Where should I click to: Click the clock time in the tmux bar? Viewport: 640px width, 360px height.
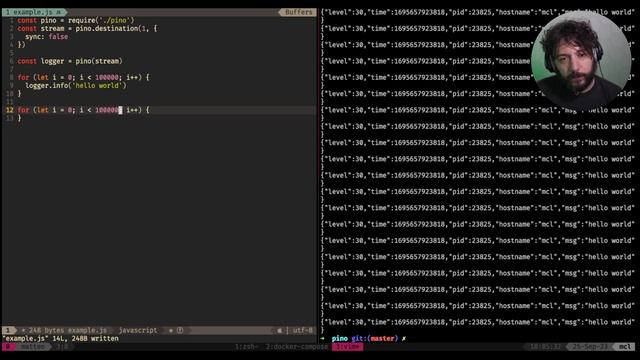[x=544, y=347]
